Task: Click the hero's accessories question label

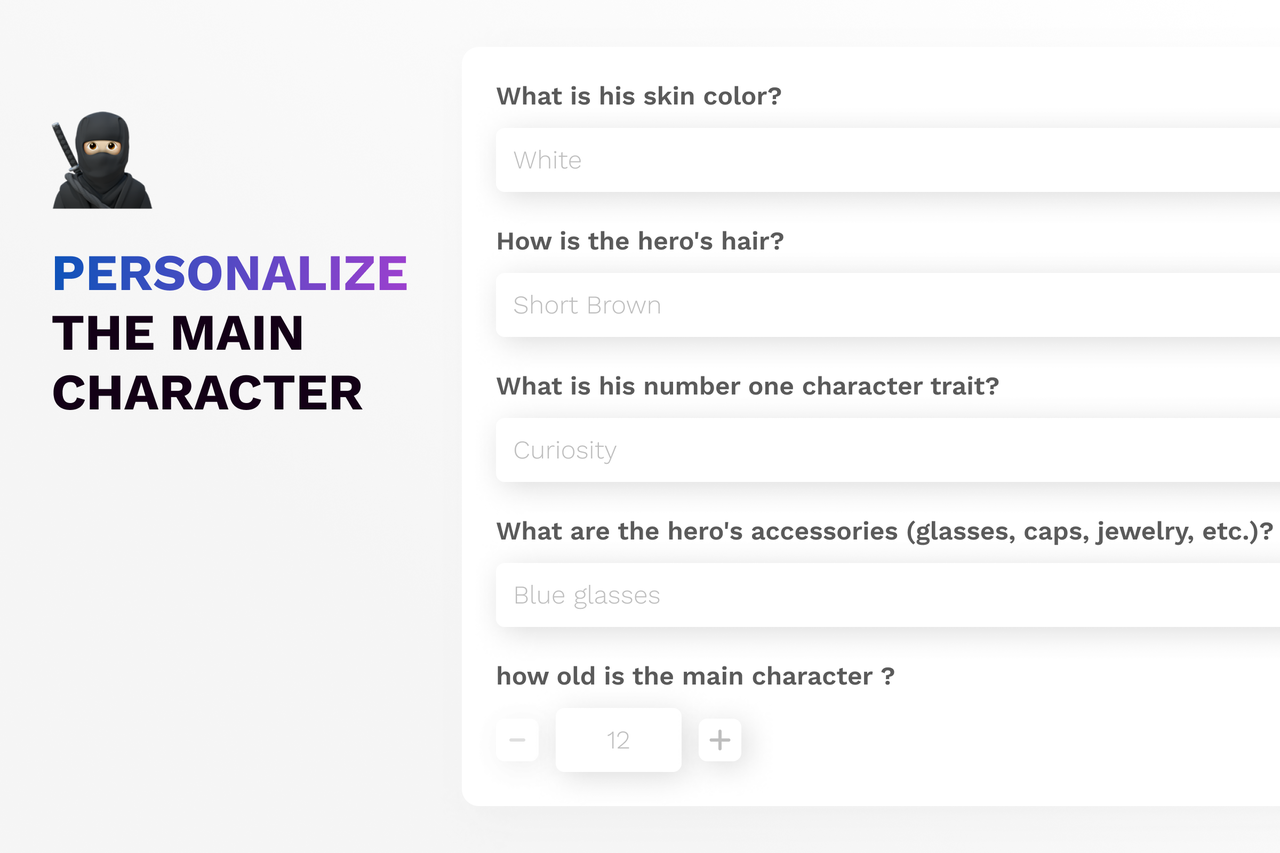Action: (885, 532)
